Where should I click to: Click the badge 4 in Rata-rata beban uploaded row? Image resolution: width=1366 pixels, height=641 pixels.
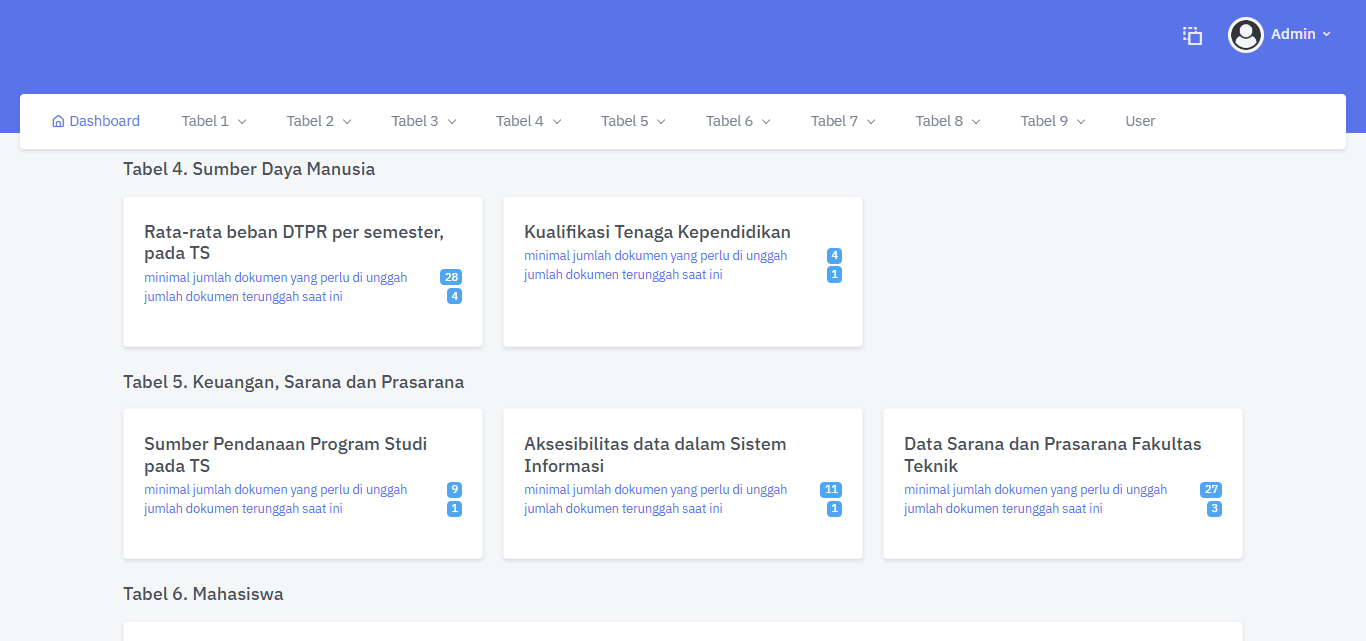click(455, 297)
